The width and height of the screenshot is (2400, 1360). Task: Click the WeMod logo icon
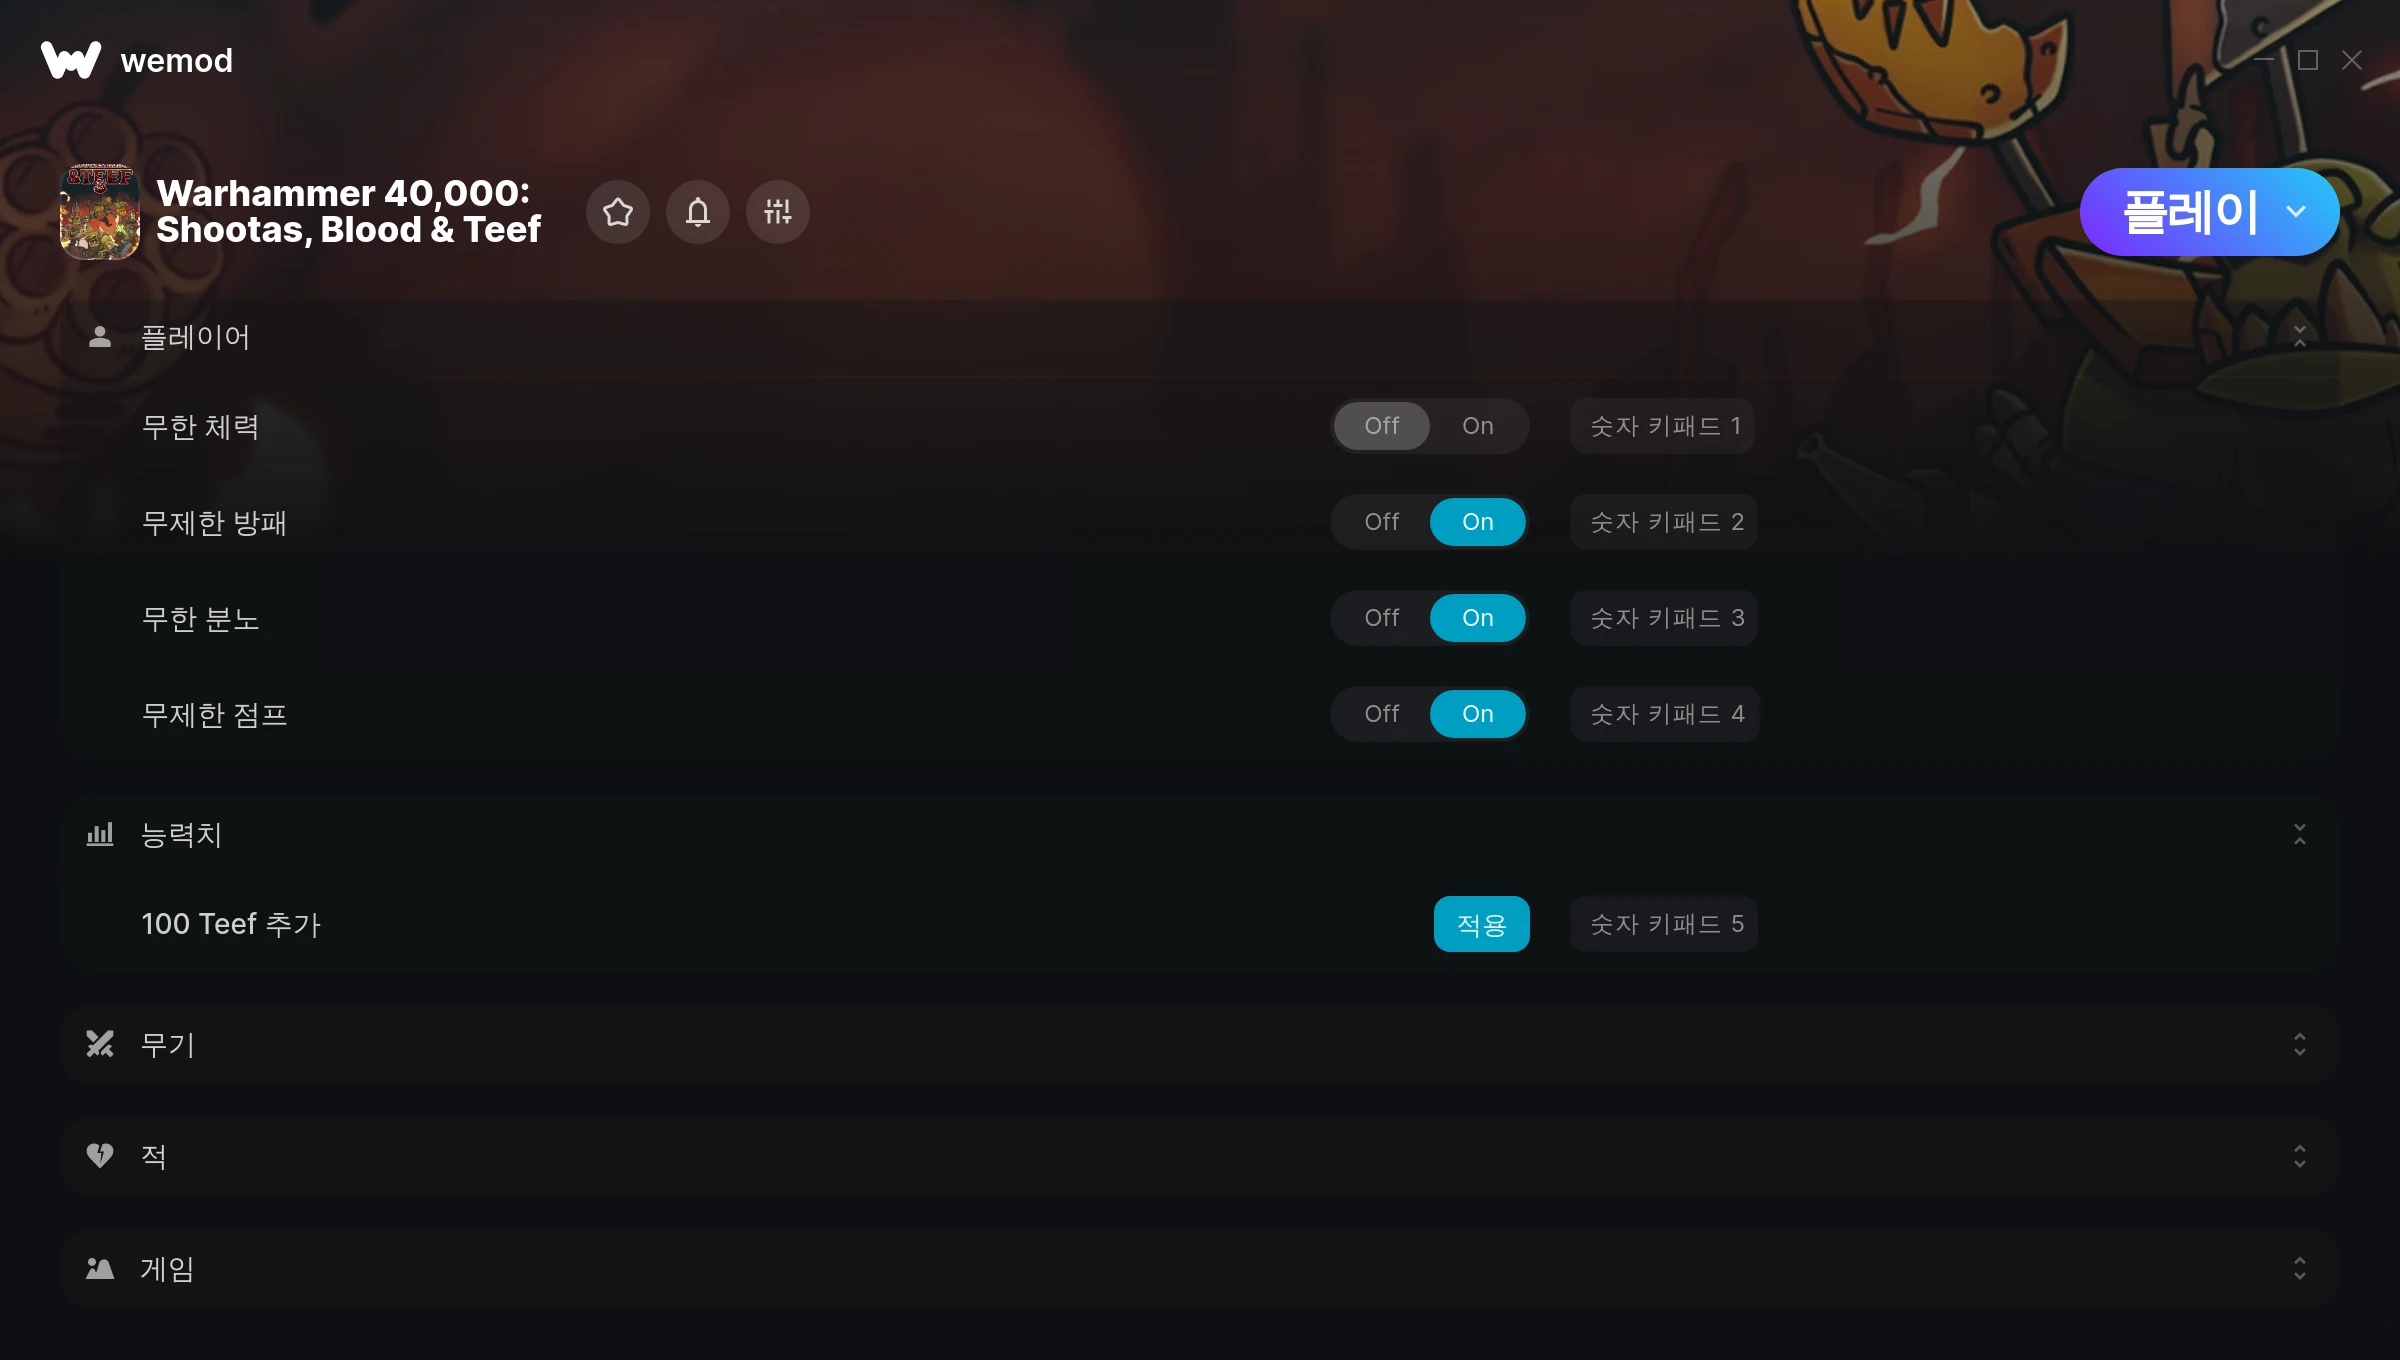[71, 60]
